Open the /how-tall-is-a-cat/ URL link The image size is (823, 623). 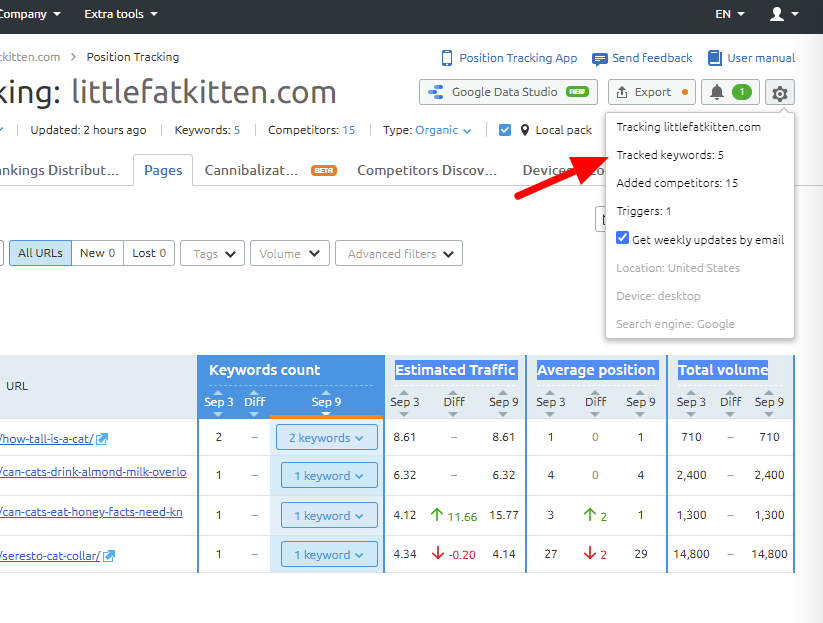click(x=47, y=439)
